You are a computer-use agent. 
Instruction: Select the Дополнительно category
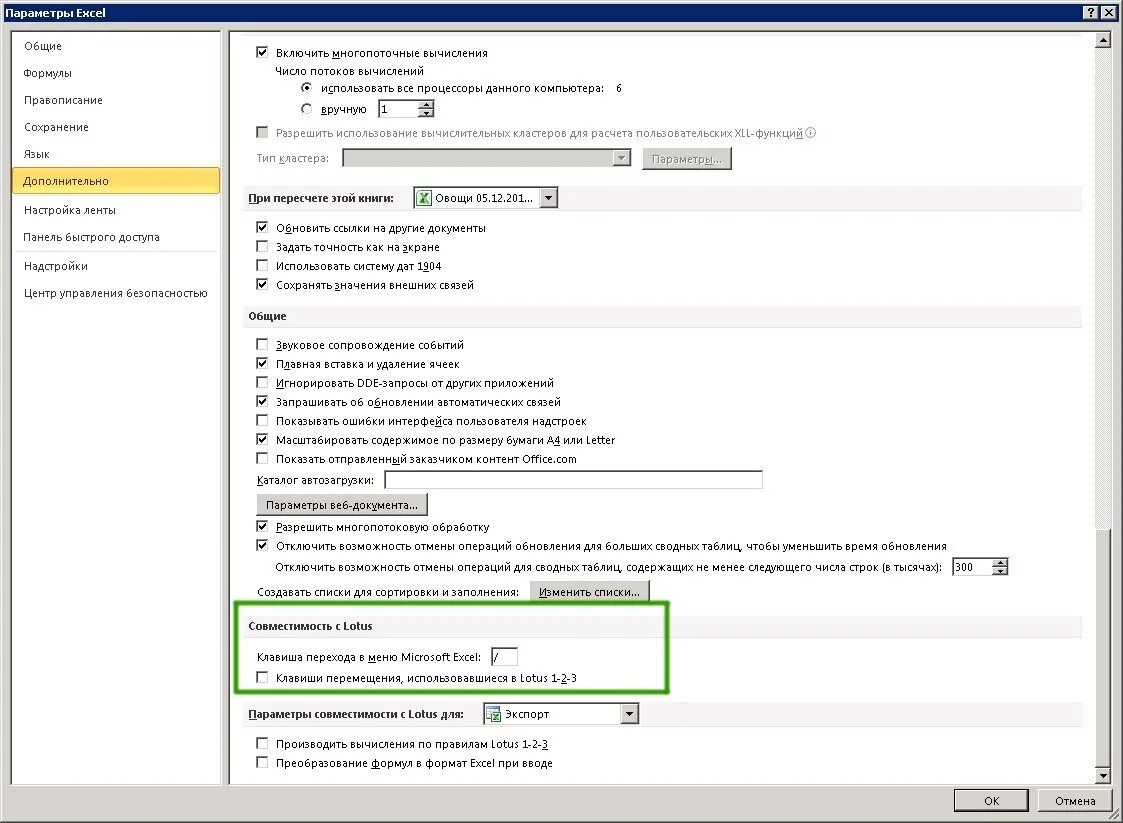115,181
